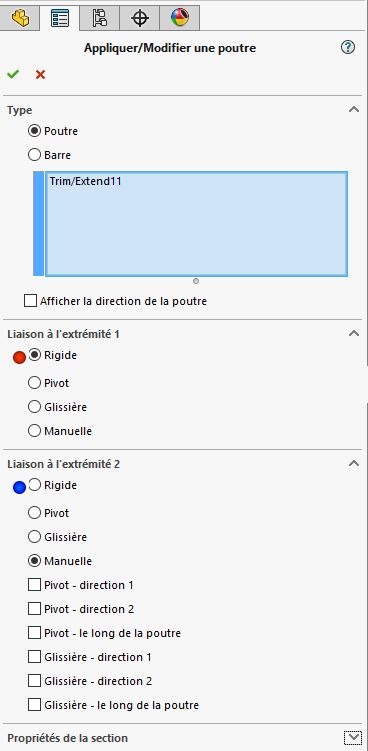Open the DisplayManager color sphere tab

coord(180,19)
